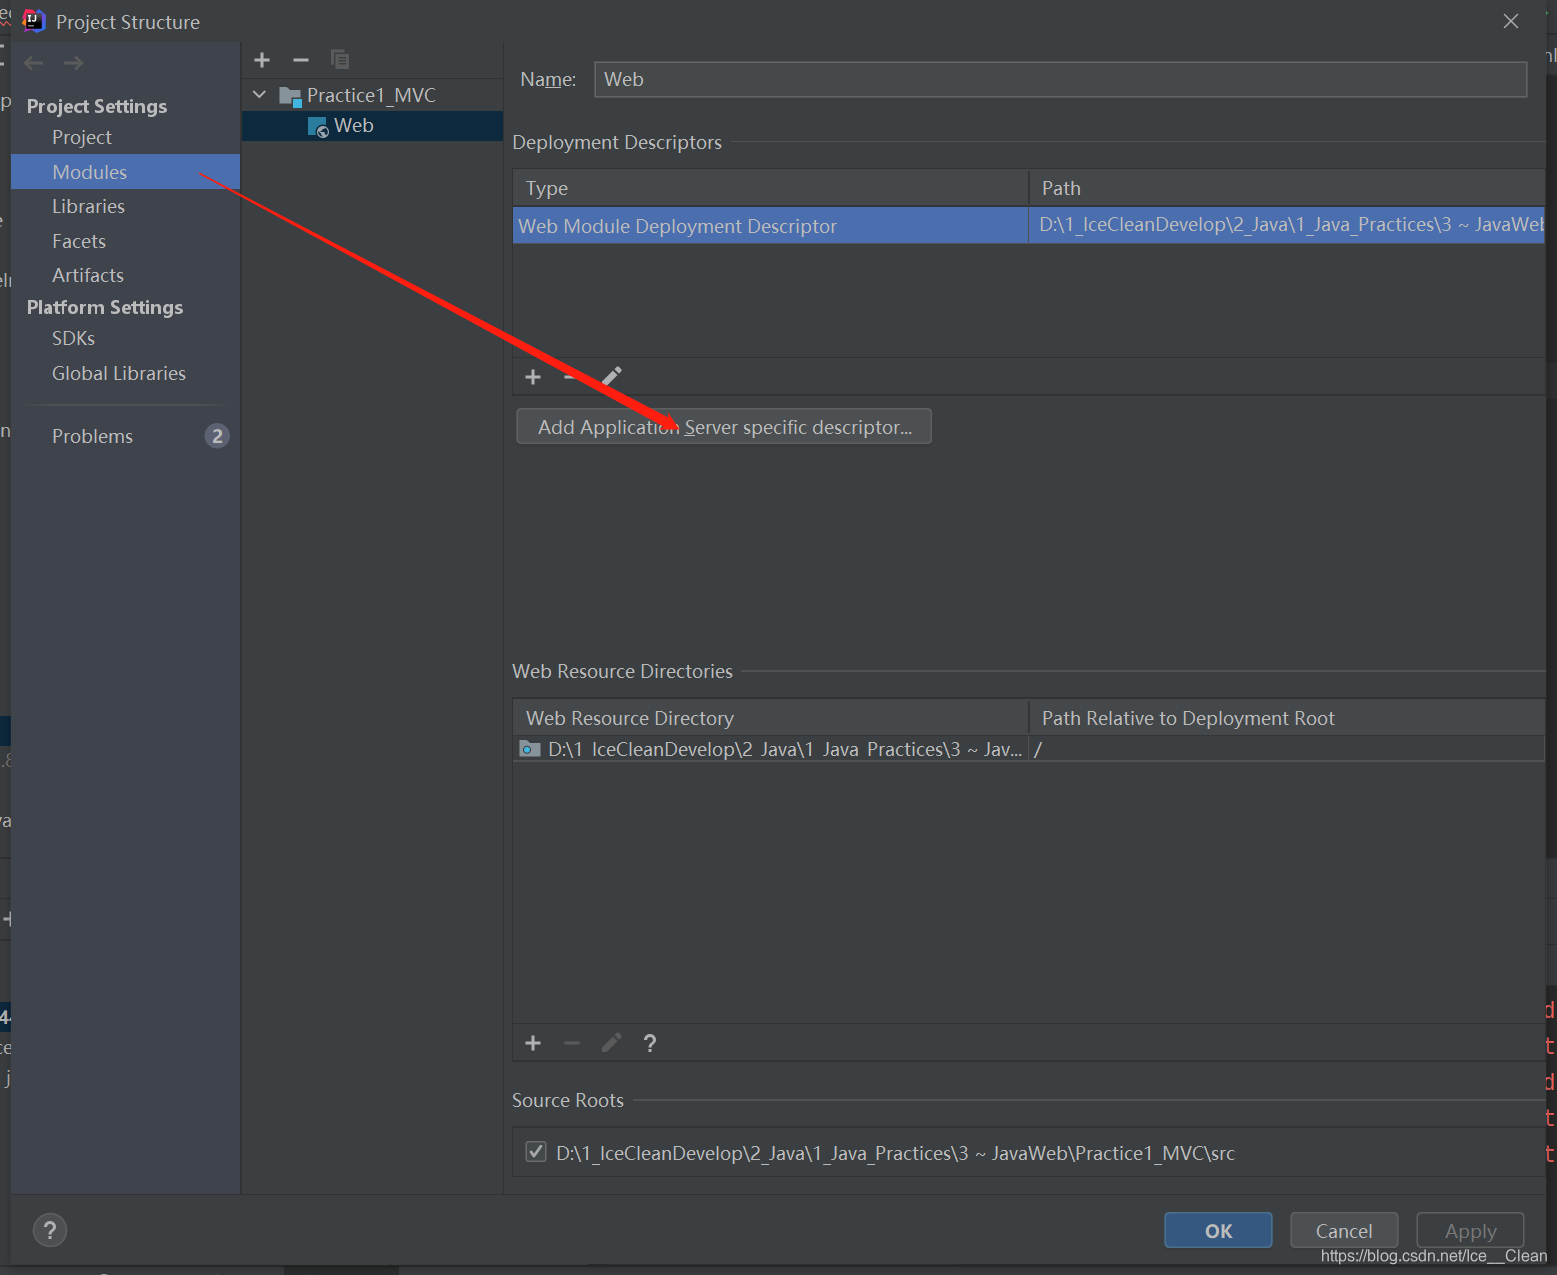Open Project settings

point(82,137)
